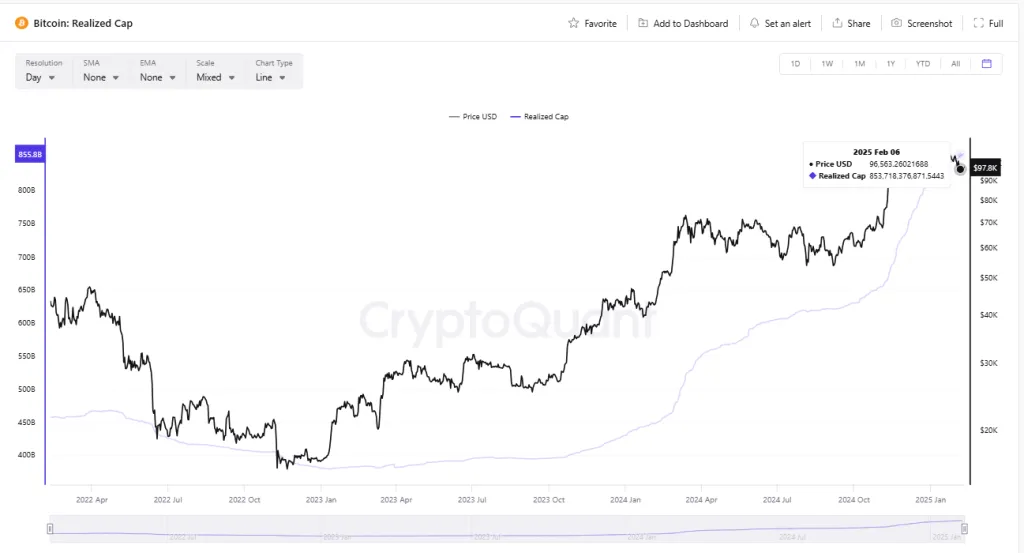Click the Favorite star icon
Image resolution: width=1024 pixels, height=553 pixels.
pos(574,23)
